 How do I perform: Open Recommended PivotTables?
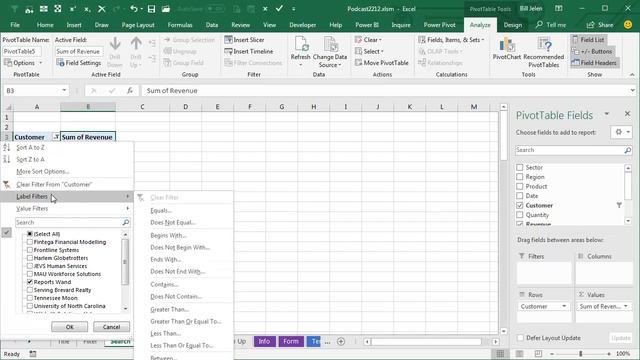[544, 52]
